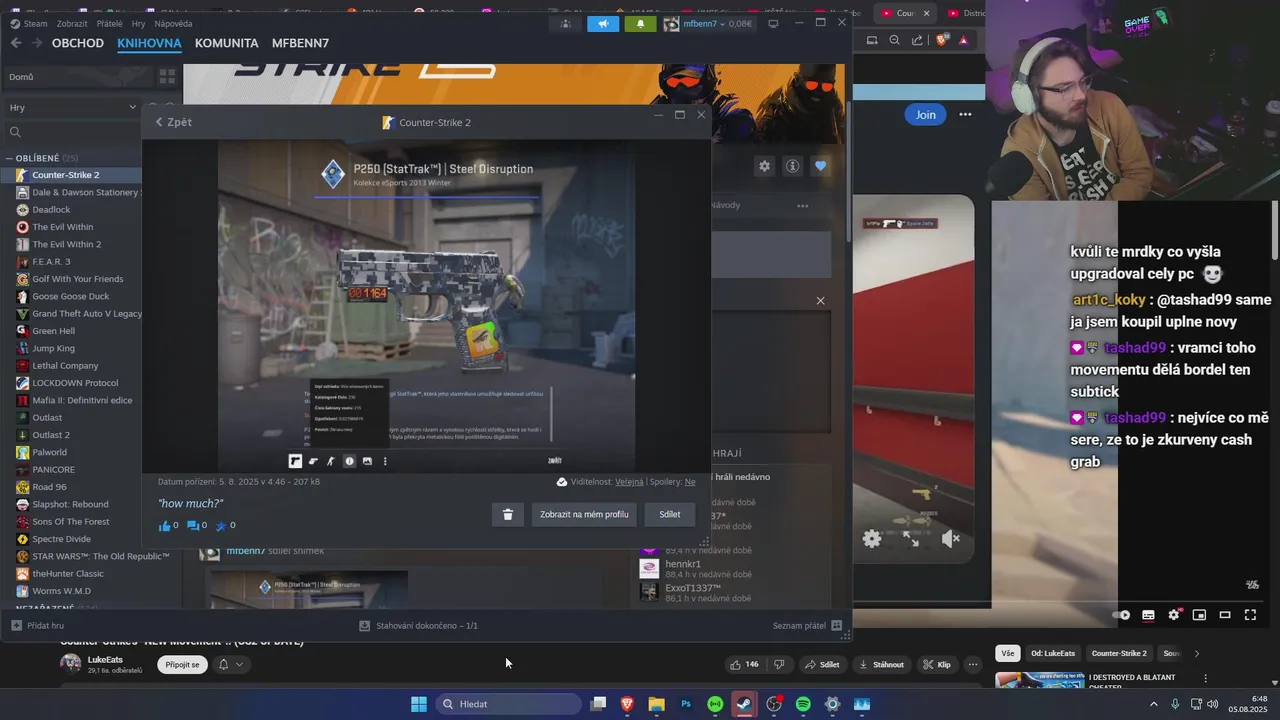Click Klip button under video
1280x720 pixels.
pyautogui.click(x=937, y=664)
